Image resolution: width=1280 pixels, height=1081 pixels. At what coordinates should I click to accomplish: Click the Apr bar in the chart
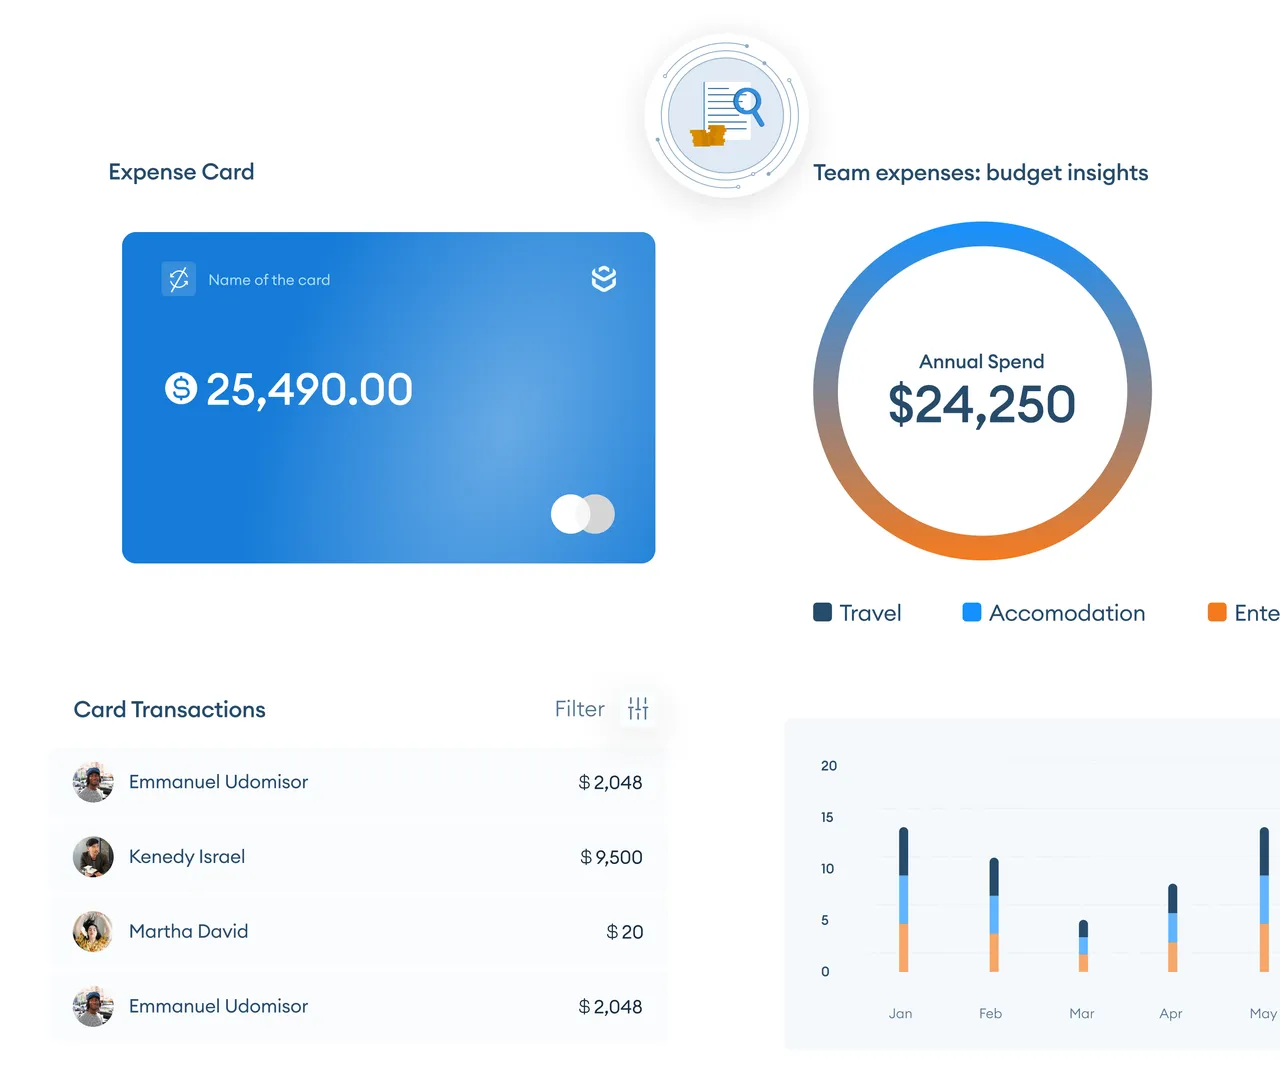tap(1173, 928)
